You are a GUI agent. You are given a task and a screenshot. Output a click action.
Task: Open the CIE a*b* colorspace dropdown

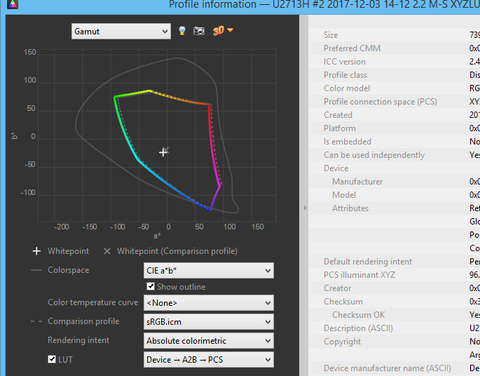209,270
